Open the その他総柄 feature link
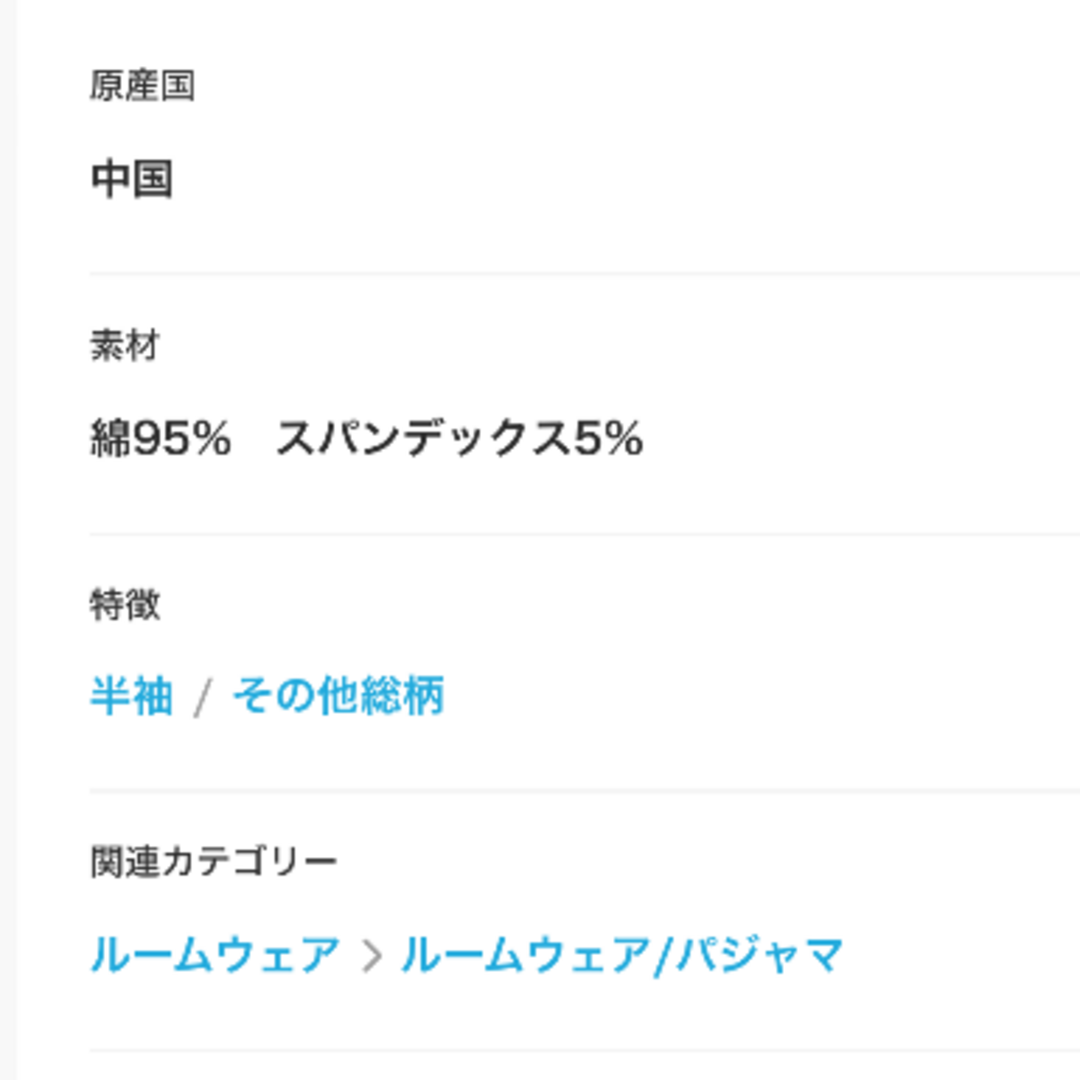Viewport: 1080px width, 1080px height. (338, 696)
